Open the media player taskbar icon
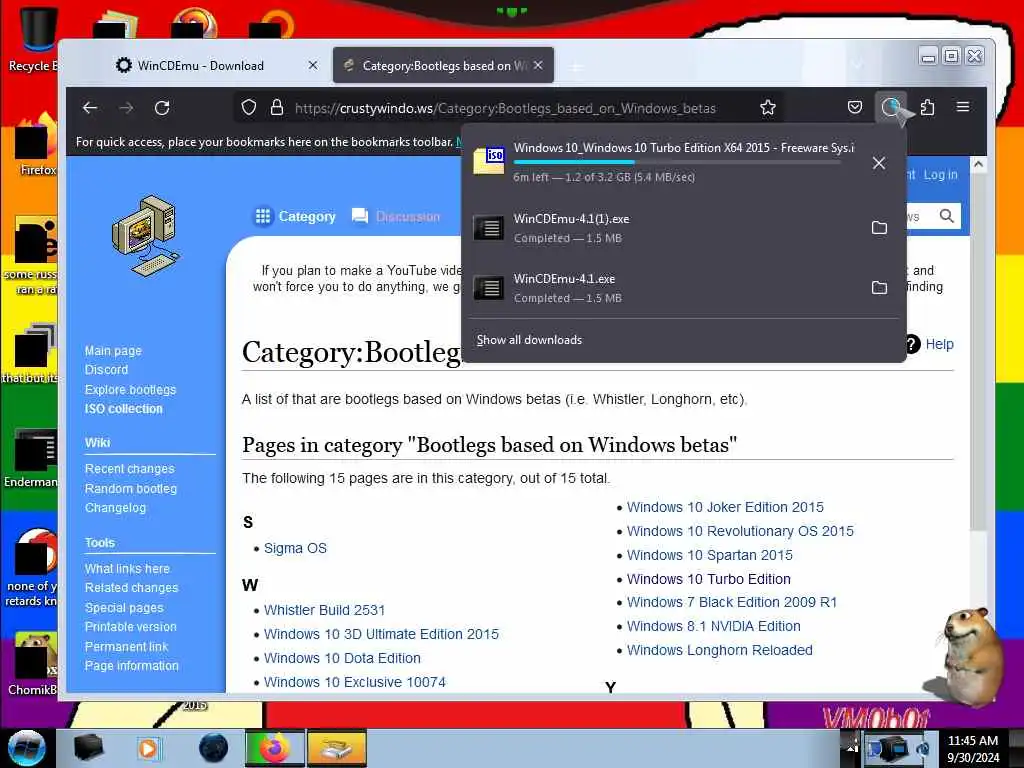Image resolution: width=1024 pixels, height=768 pixels. point(148,748)
